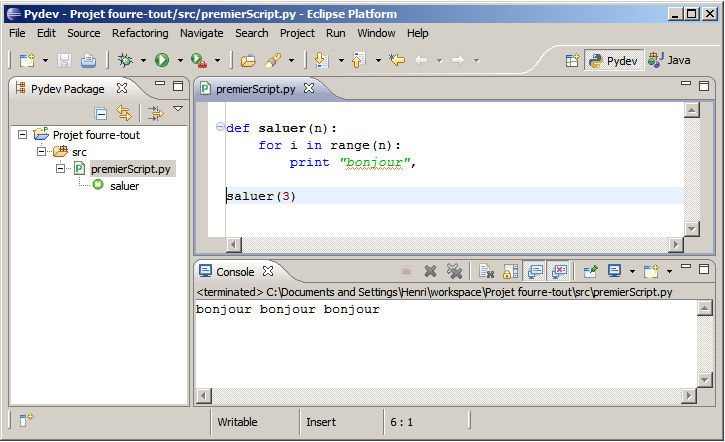This screenshot has width=725, height=442.
Task: Click the Save floppy disk icon
Action: [64, 60]
